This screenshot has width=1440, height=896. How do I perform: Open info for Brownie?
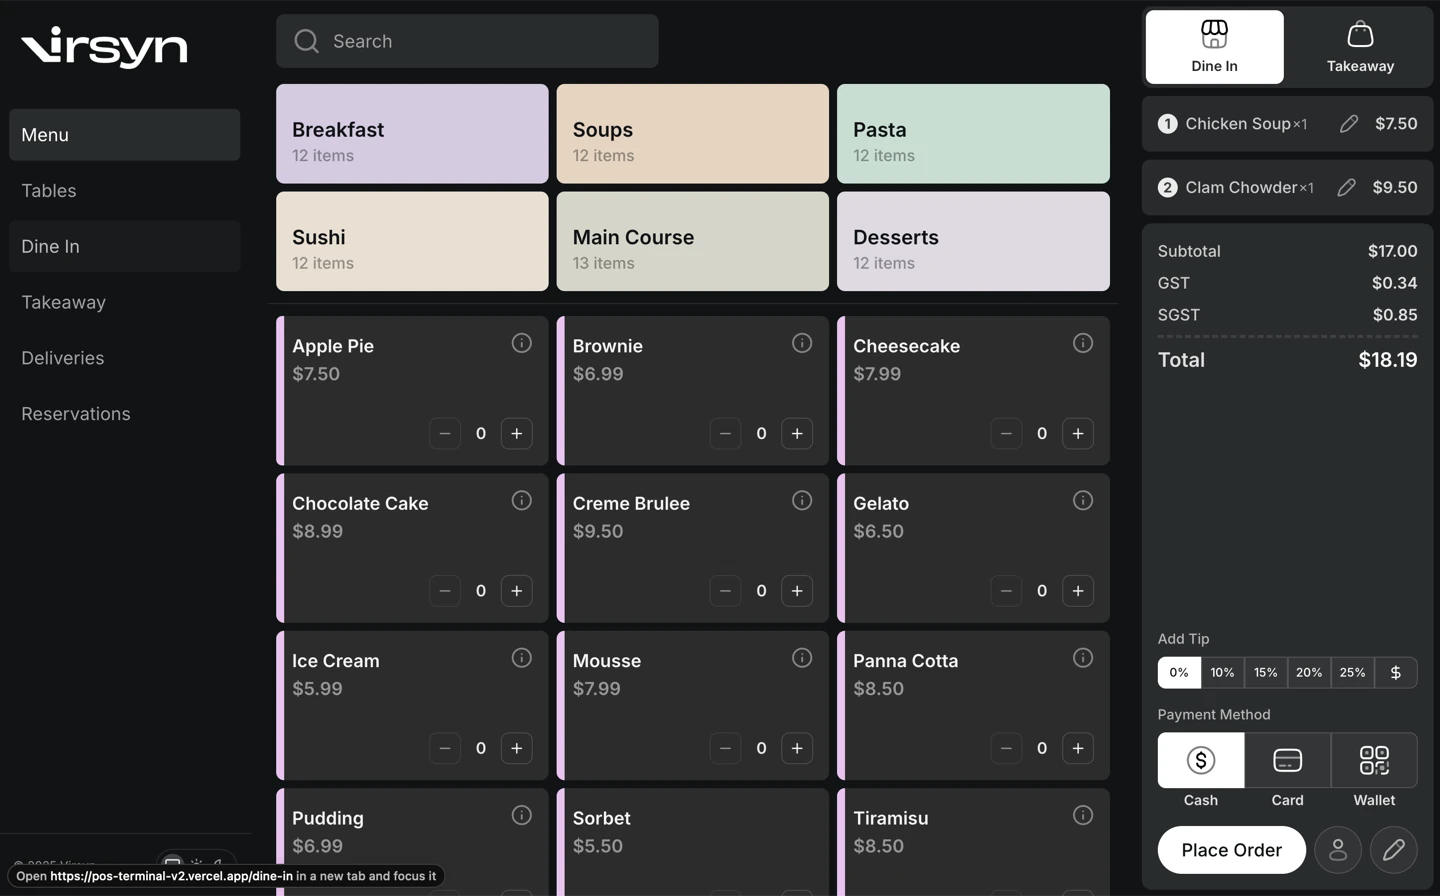point(802,343)
